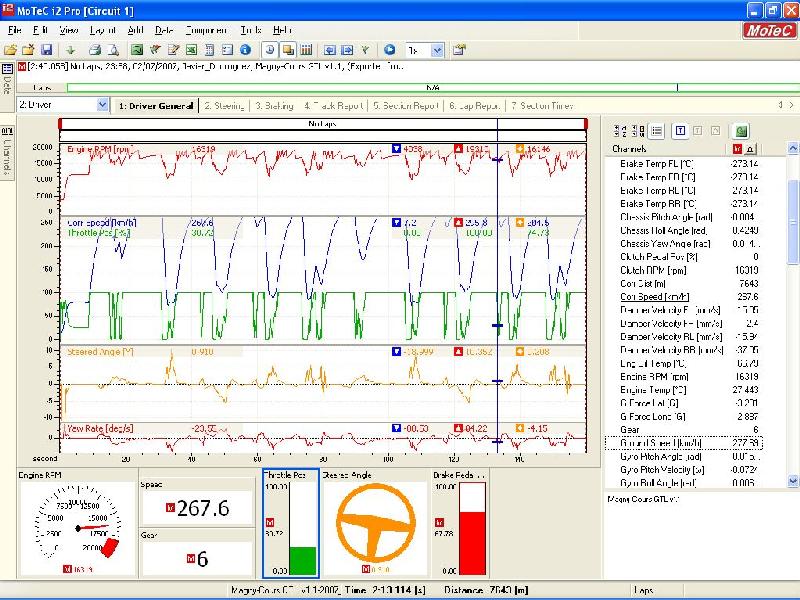Click the Brake Pedal red bar gauge
Viewport: 800px width, 600px height.
tap(472, 529)
